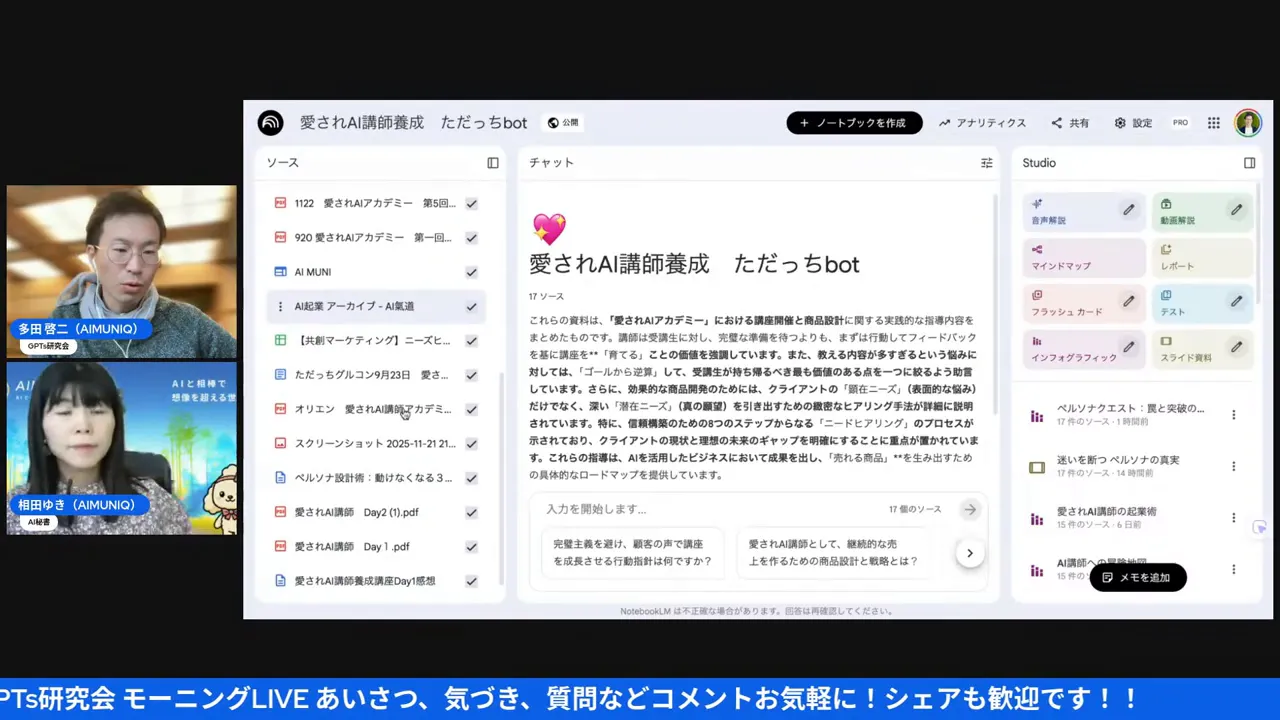The image size is (1280, 720).
Task: Generate a 動画解説 video overview
Action: coord(1192,213)
